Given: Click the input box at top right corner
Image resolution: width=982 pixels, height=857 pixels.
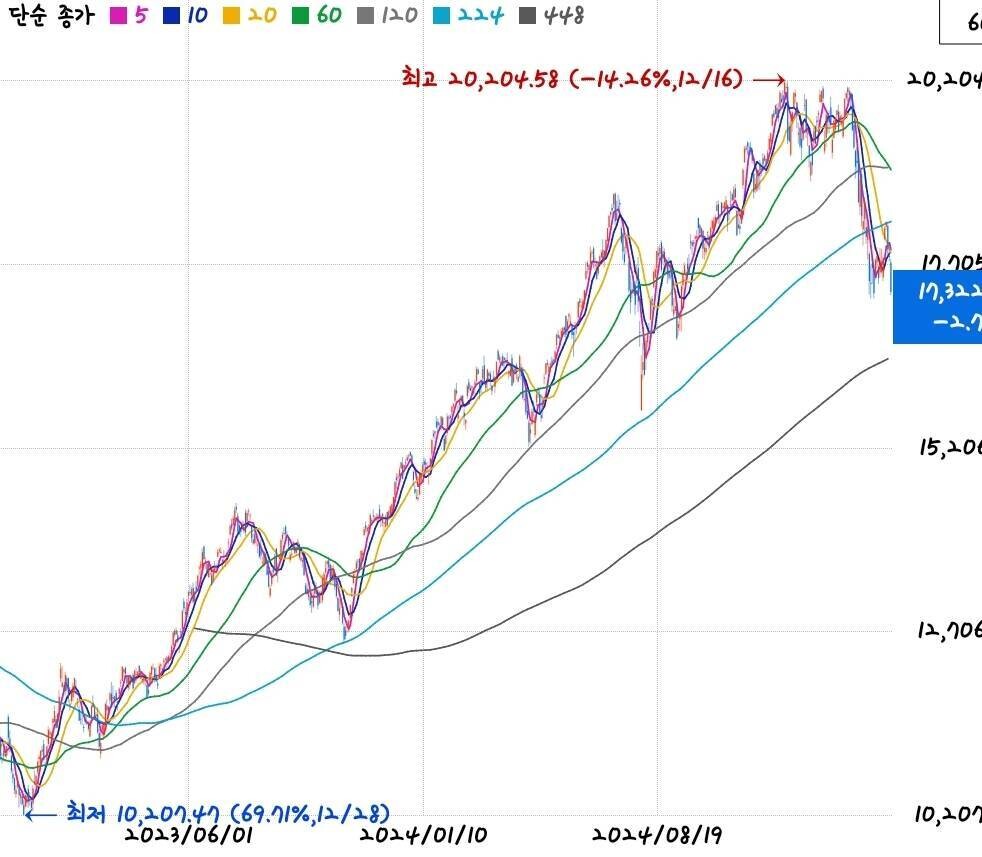Looking at the screenshot, I should (x=961, y=22).
